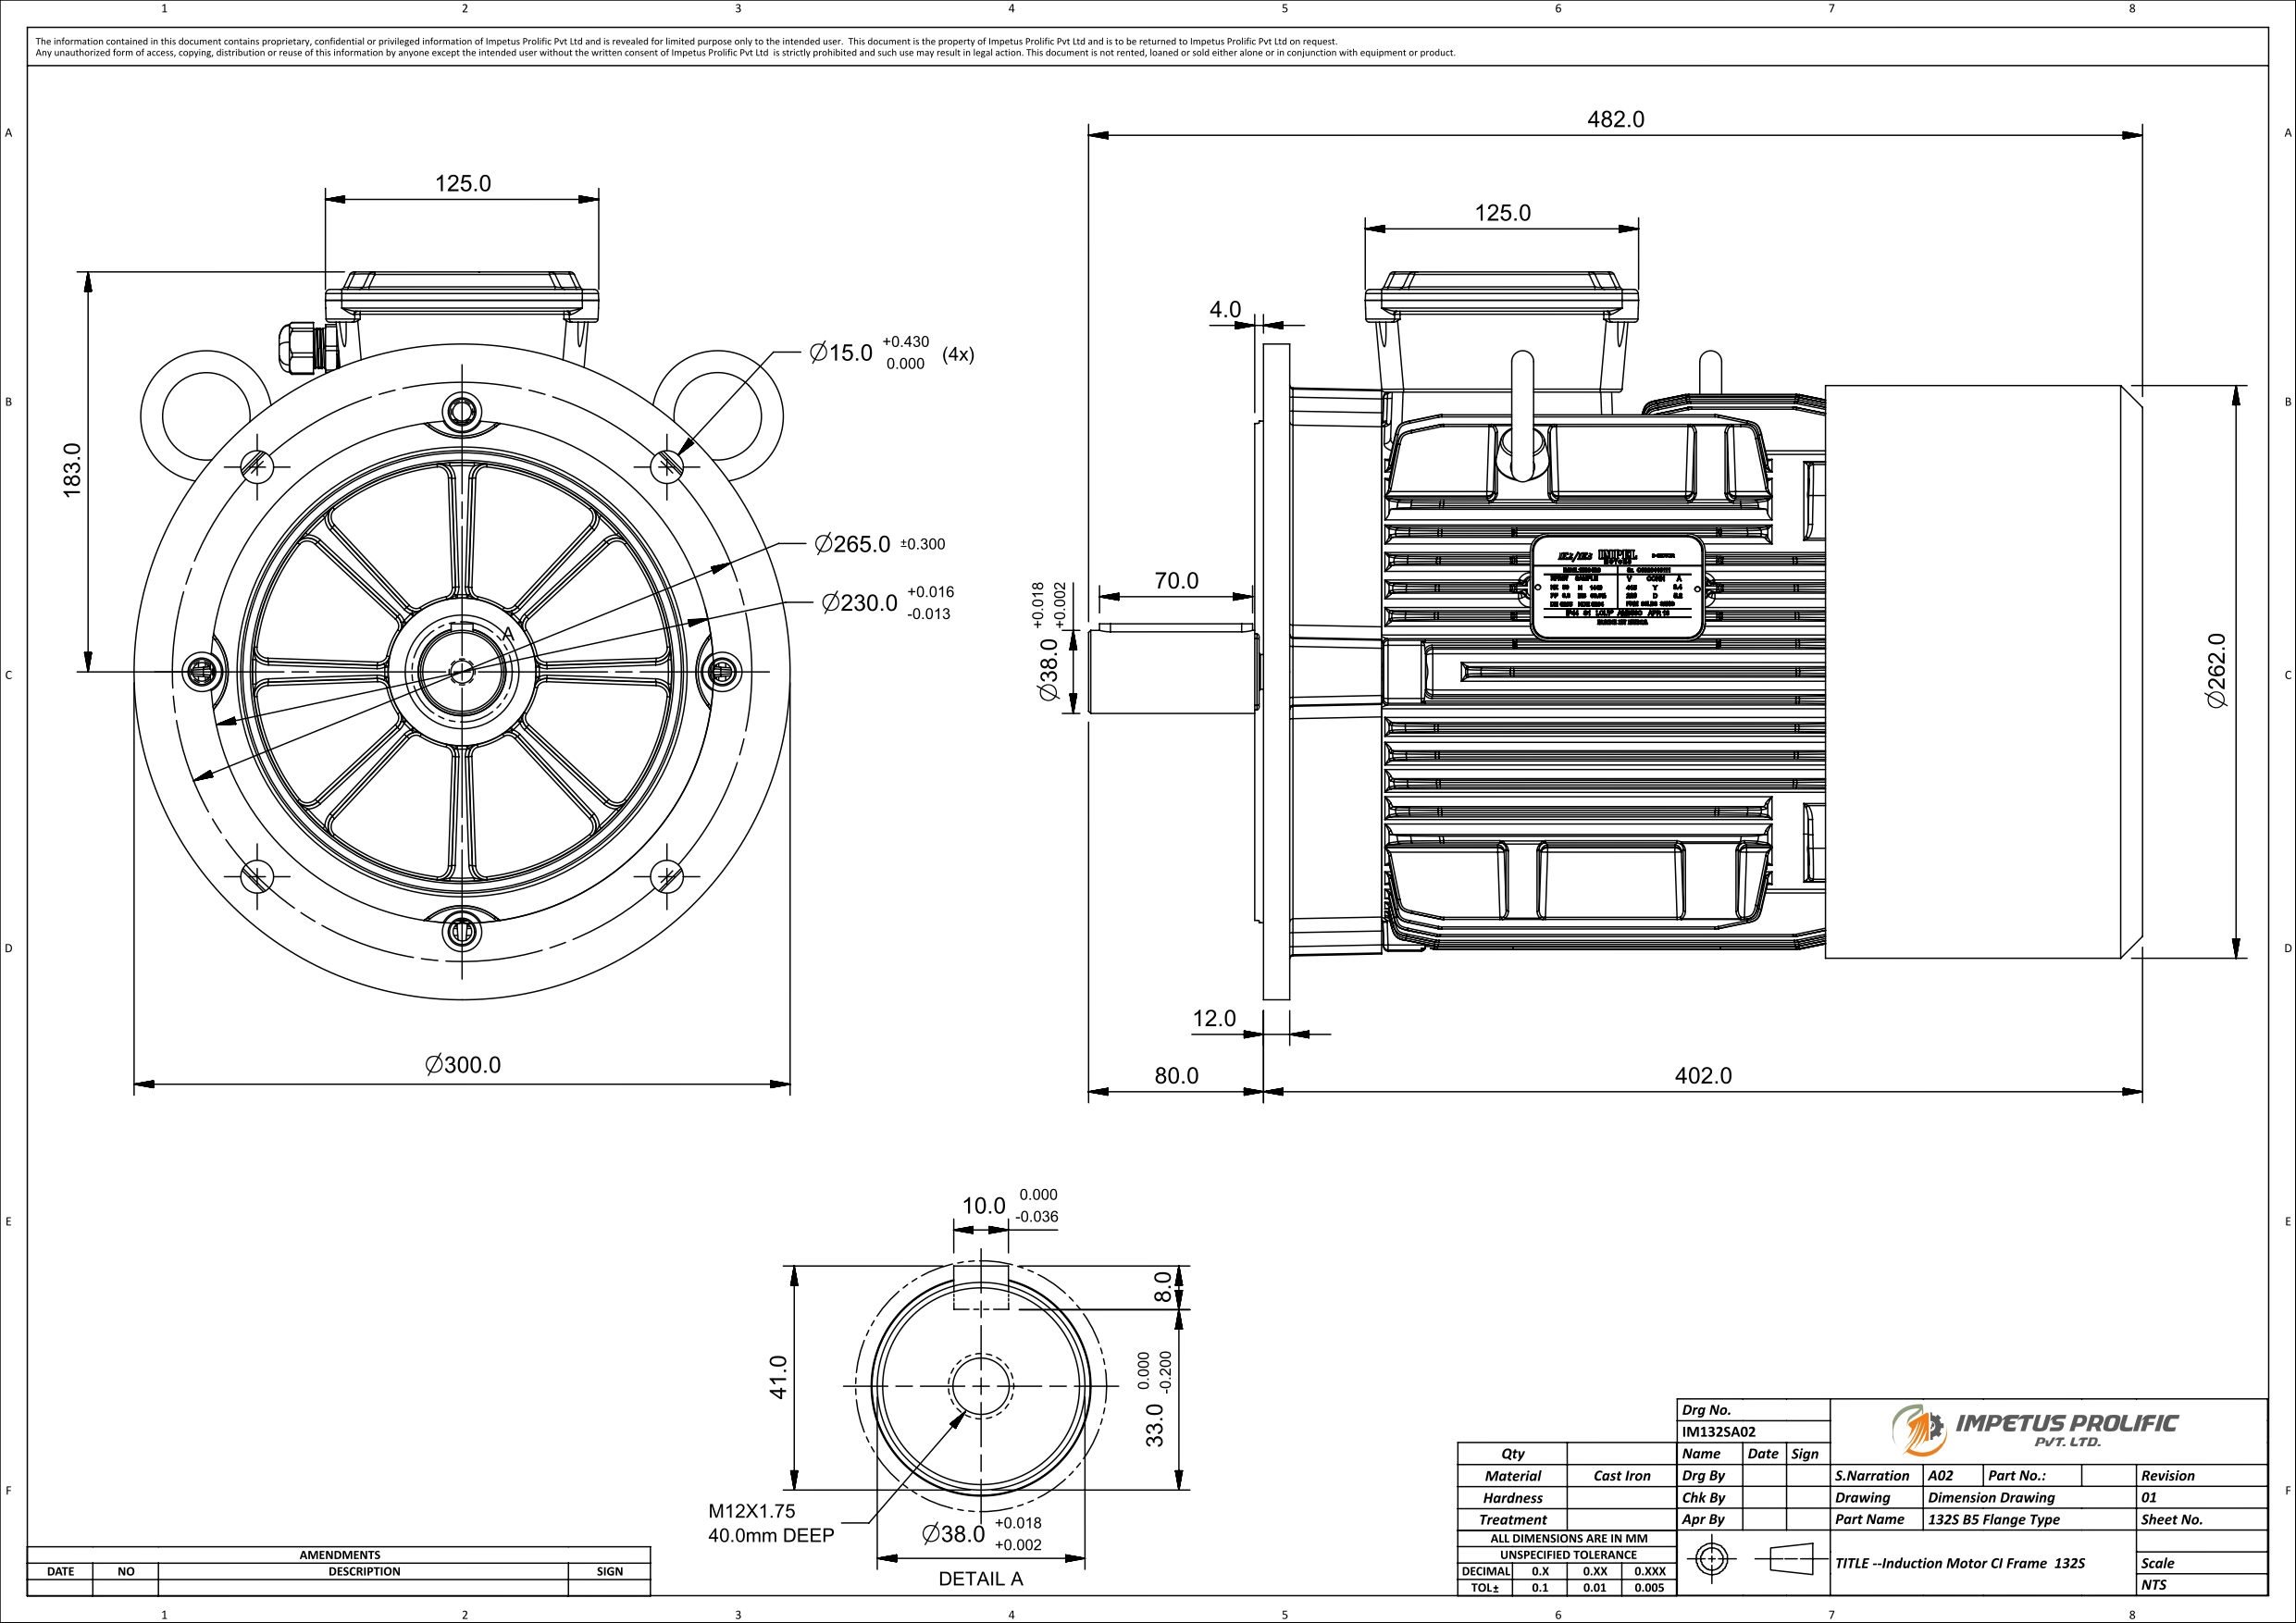The height and width of the screenshot is (1623, 2296).
Task: Click the TITLE Induction Motor CI Frame text
Action: (x=1959, y=1563)
